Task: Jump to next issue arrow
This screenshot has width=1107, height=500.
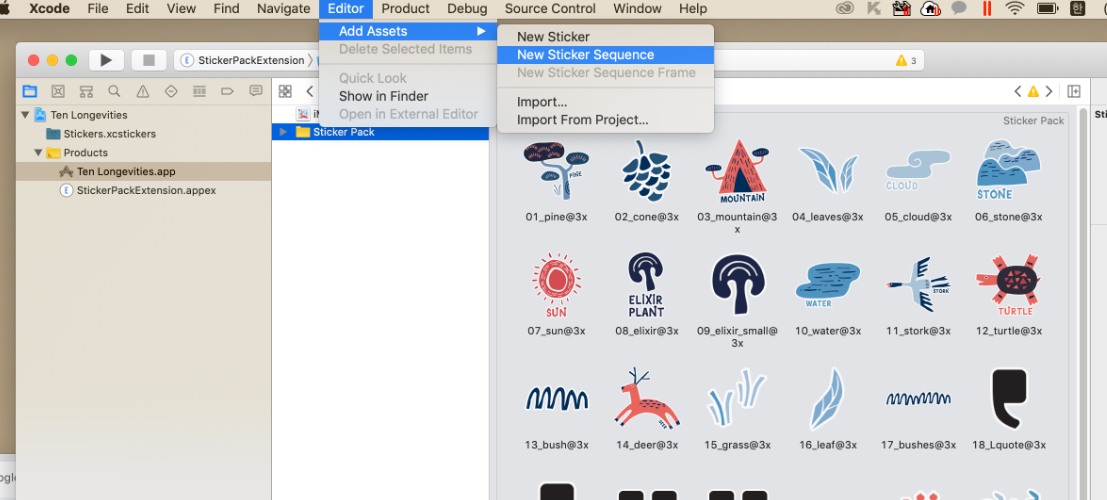Action: (1049, 91)
